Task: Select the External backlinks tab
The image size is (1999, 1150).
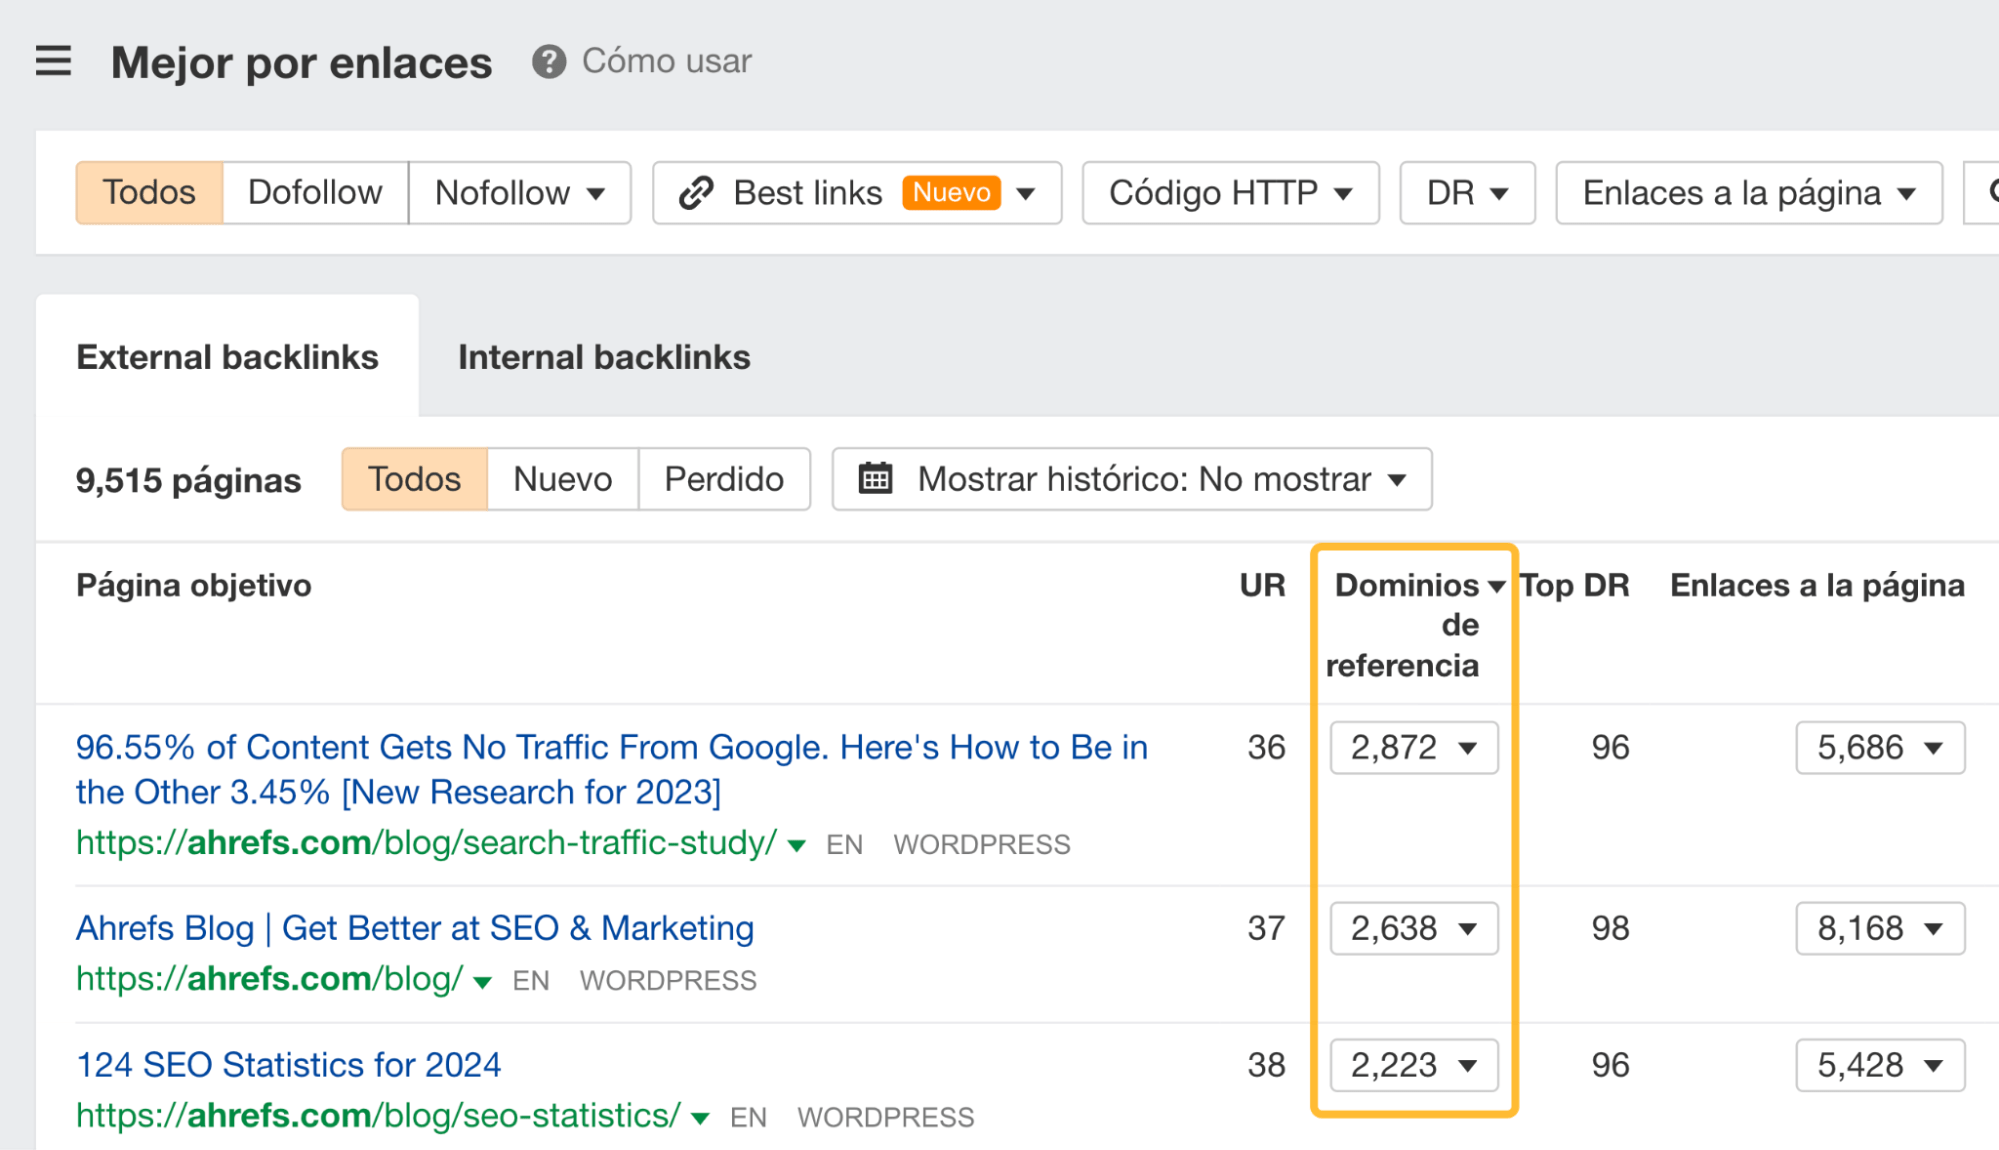Action: 228,357
